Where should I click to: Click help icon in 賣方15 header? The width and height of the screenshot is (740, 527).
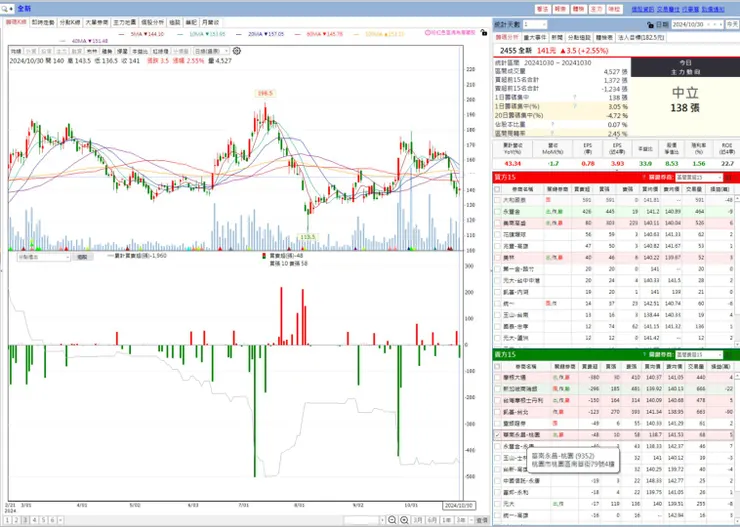point(644,355)
